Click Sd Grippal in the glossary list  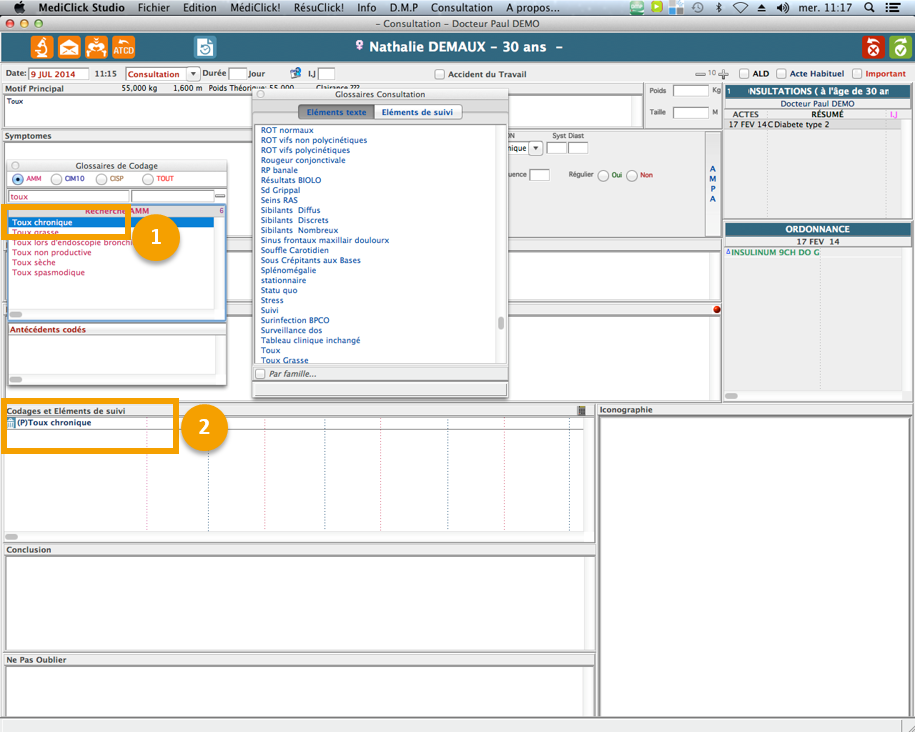click(x=280, y=190)
